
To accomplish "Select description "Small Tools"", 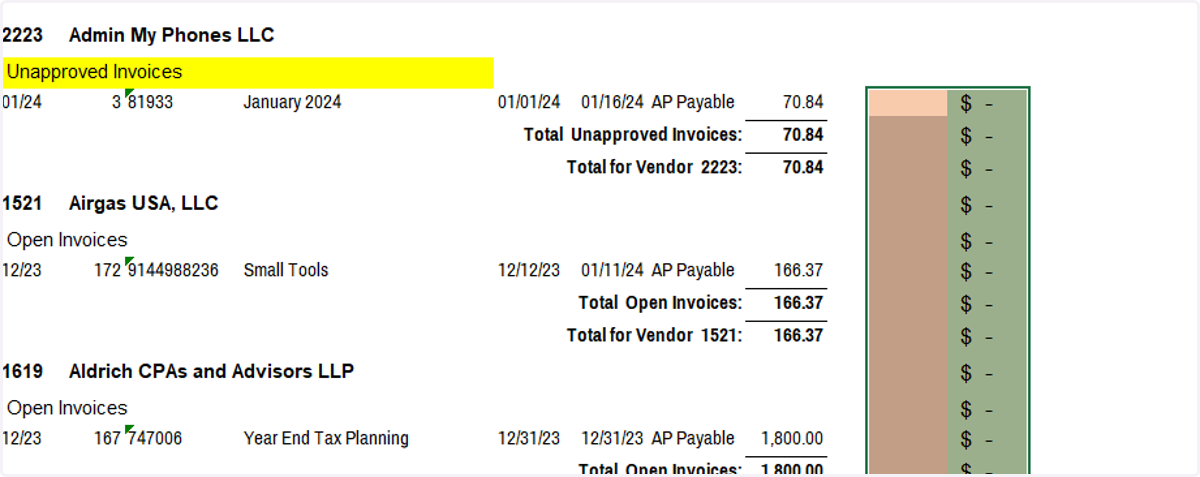I will (286, 270).
